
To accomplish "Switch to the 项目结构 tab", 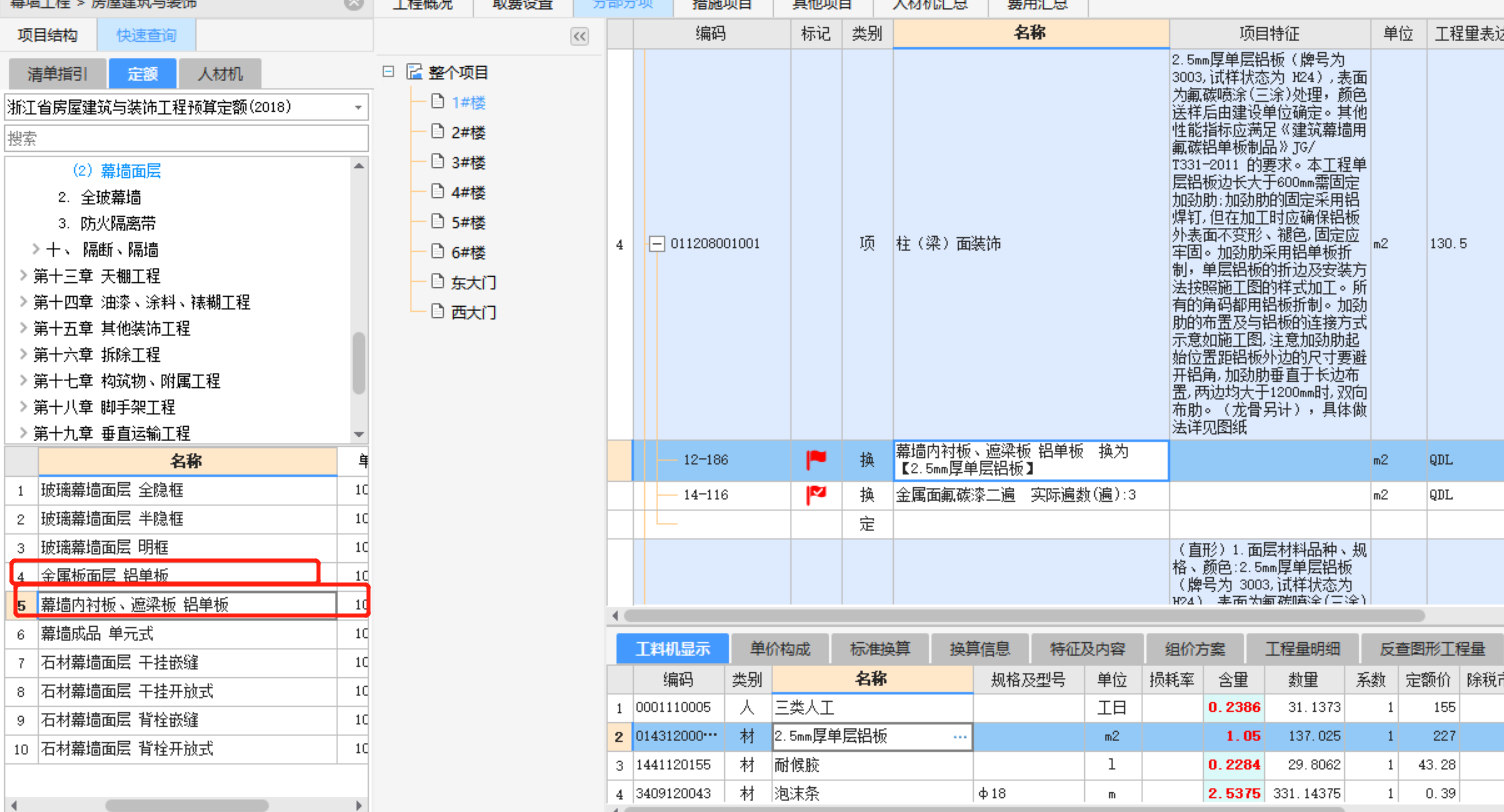I will (48, 35).
